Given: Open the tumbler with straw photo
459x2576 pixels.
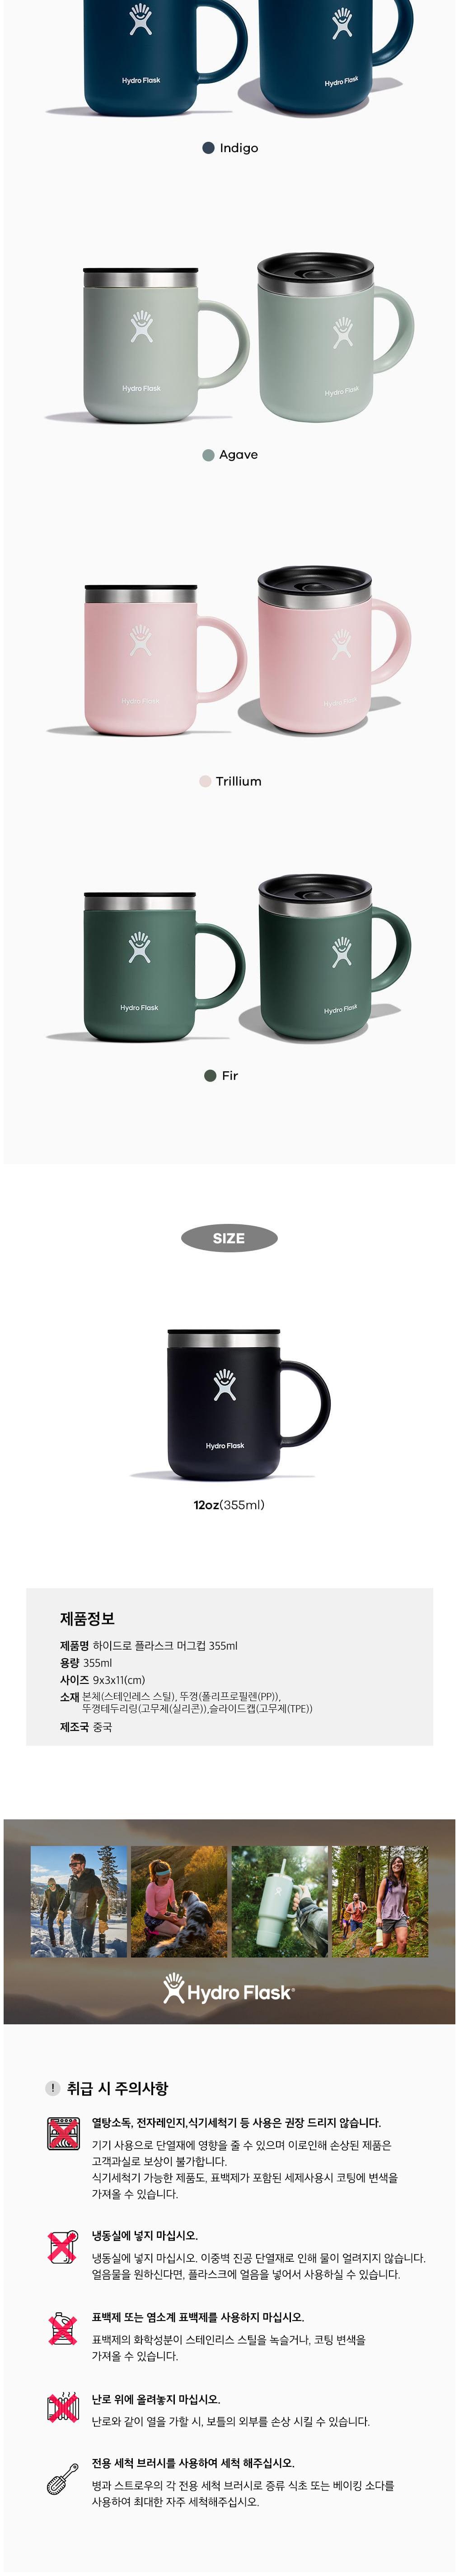Looking at the screenshot, I should coord(280,1902).
